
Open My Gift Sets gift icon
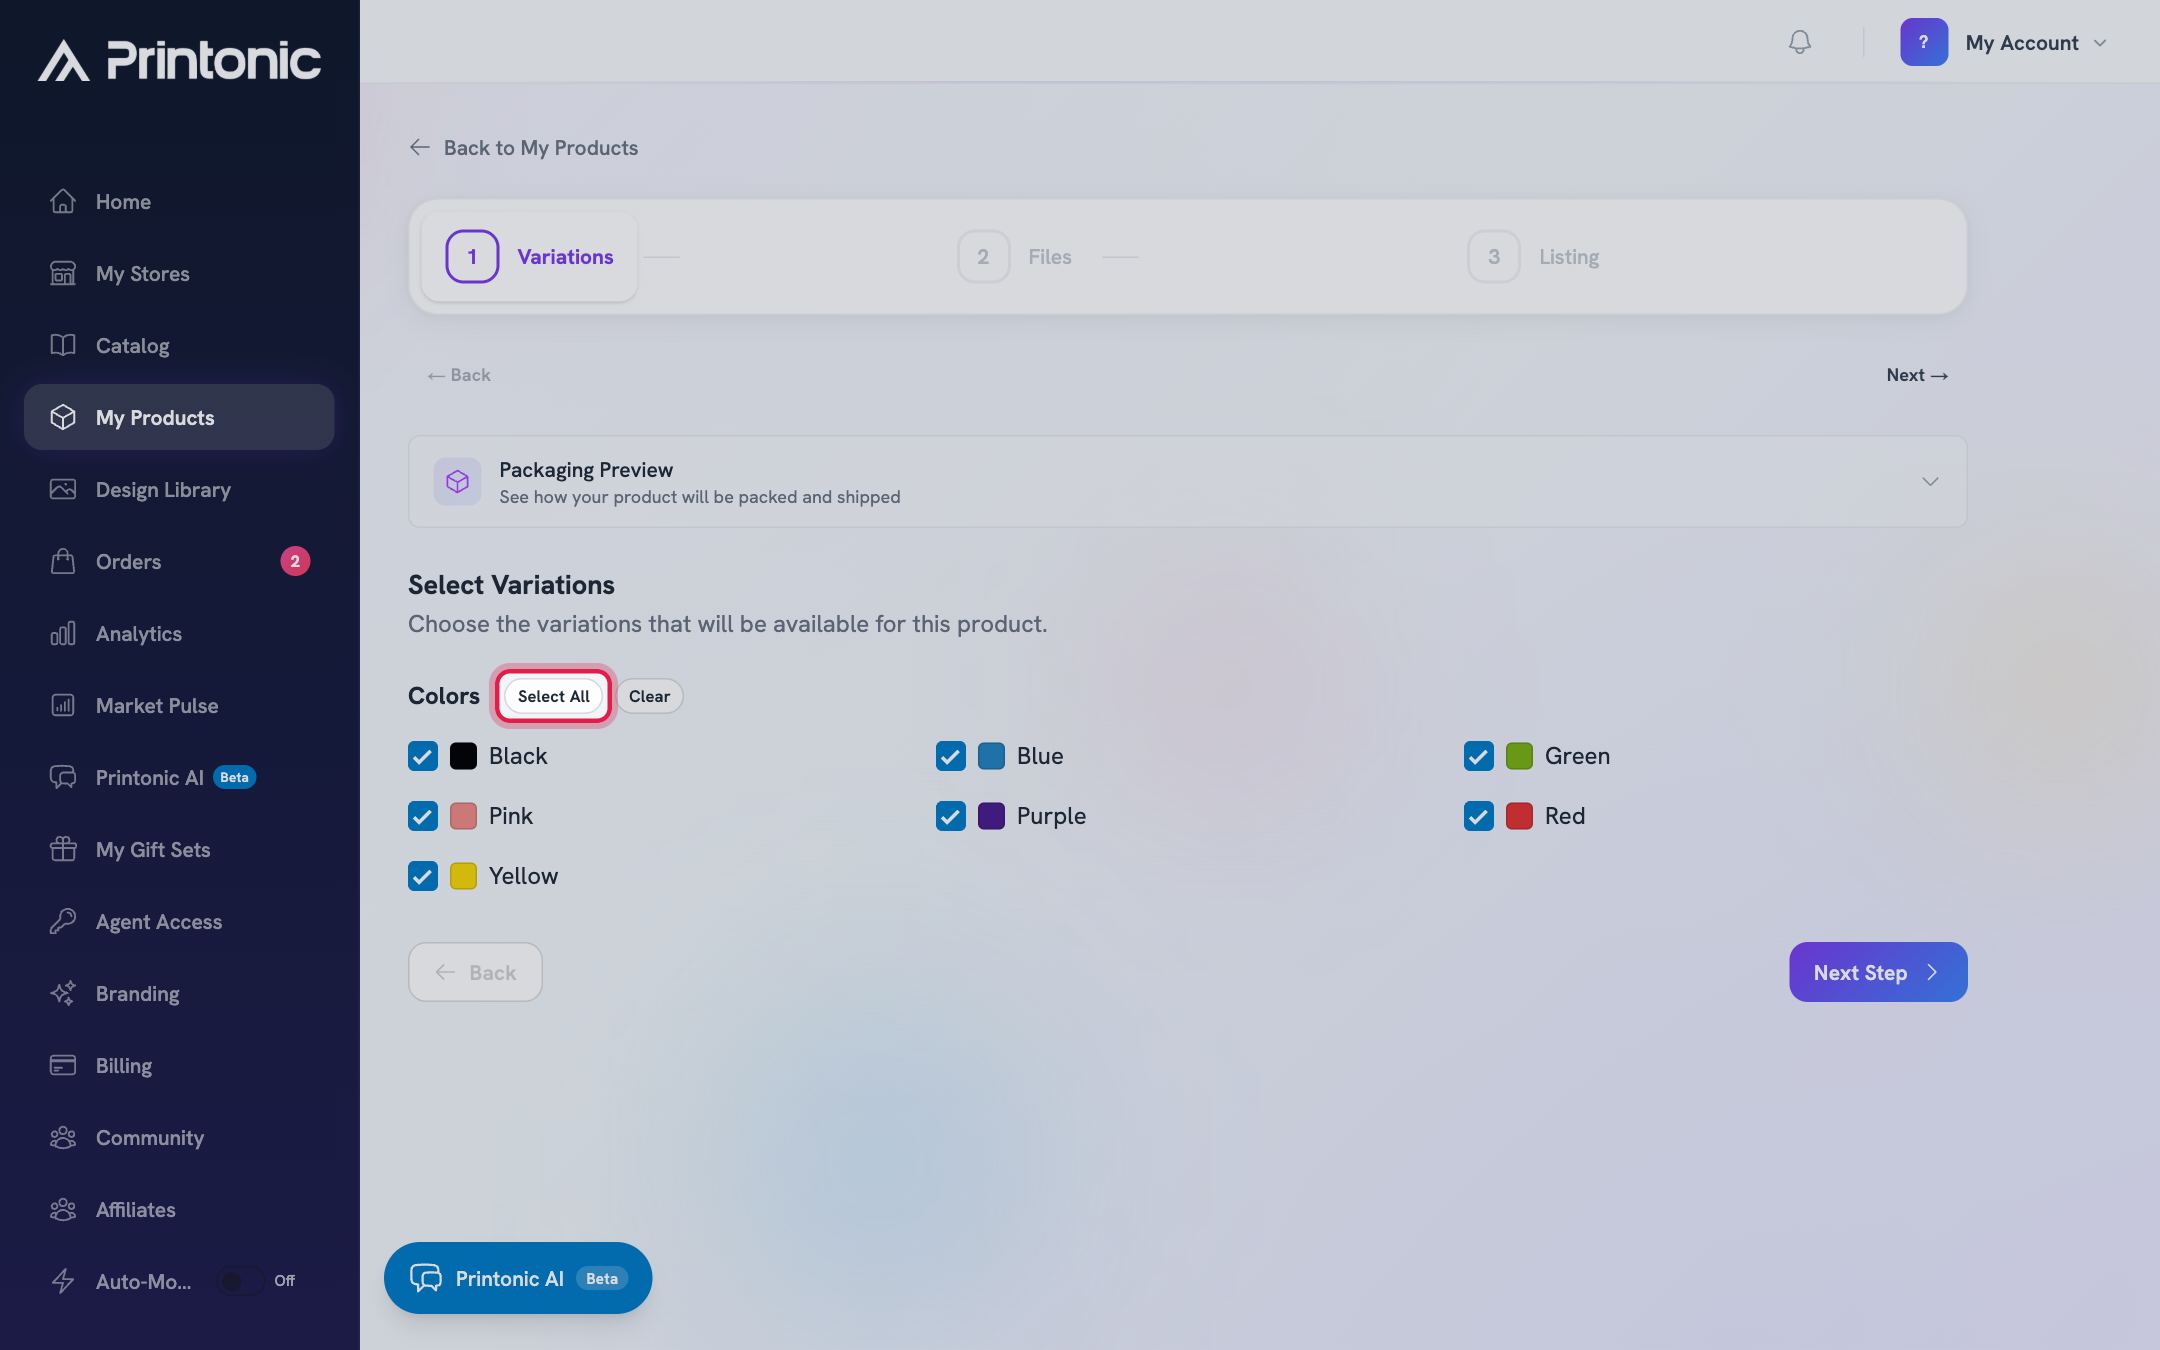(63, 849)
